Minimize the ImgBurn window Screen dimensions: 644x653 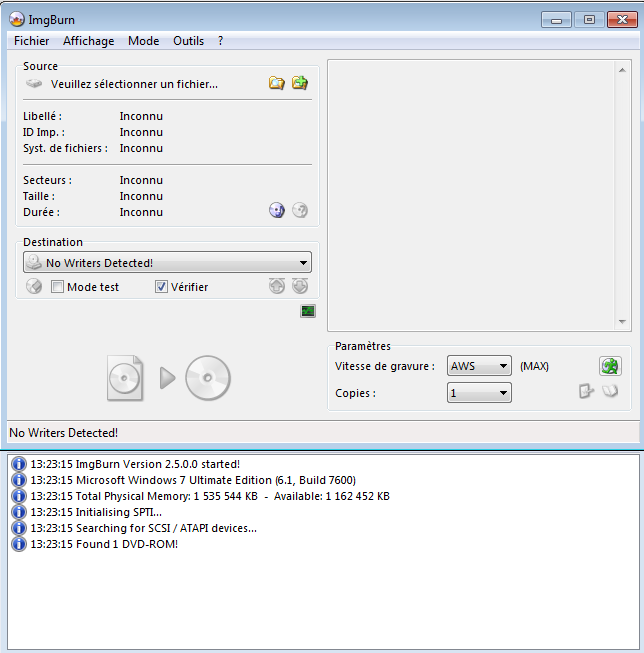click(556, 20)
